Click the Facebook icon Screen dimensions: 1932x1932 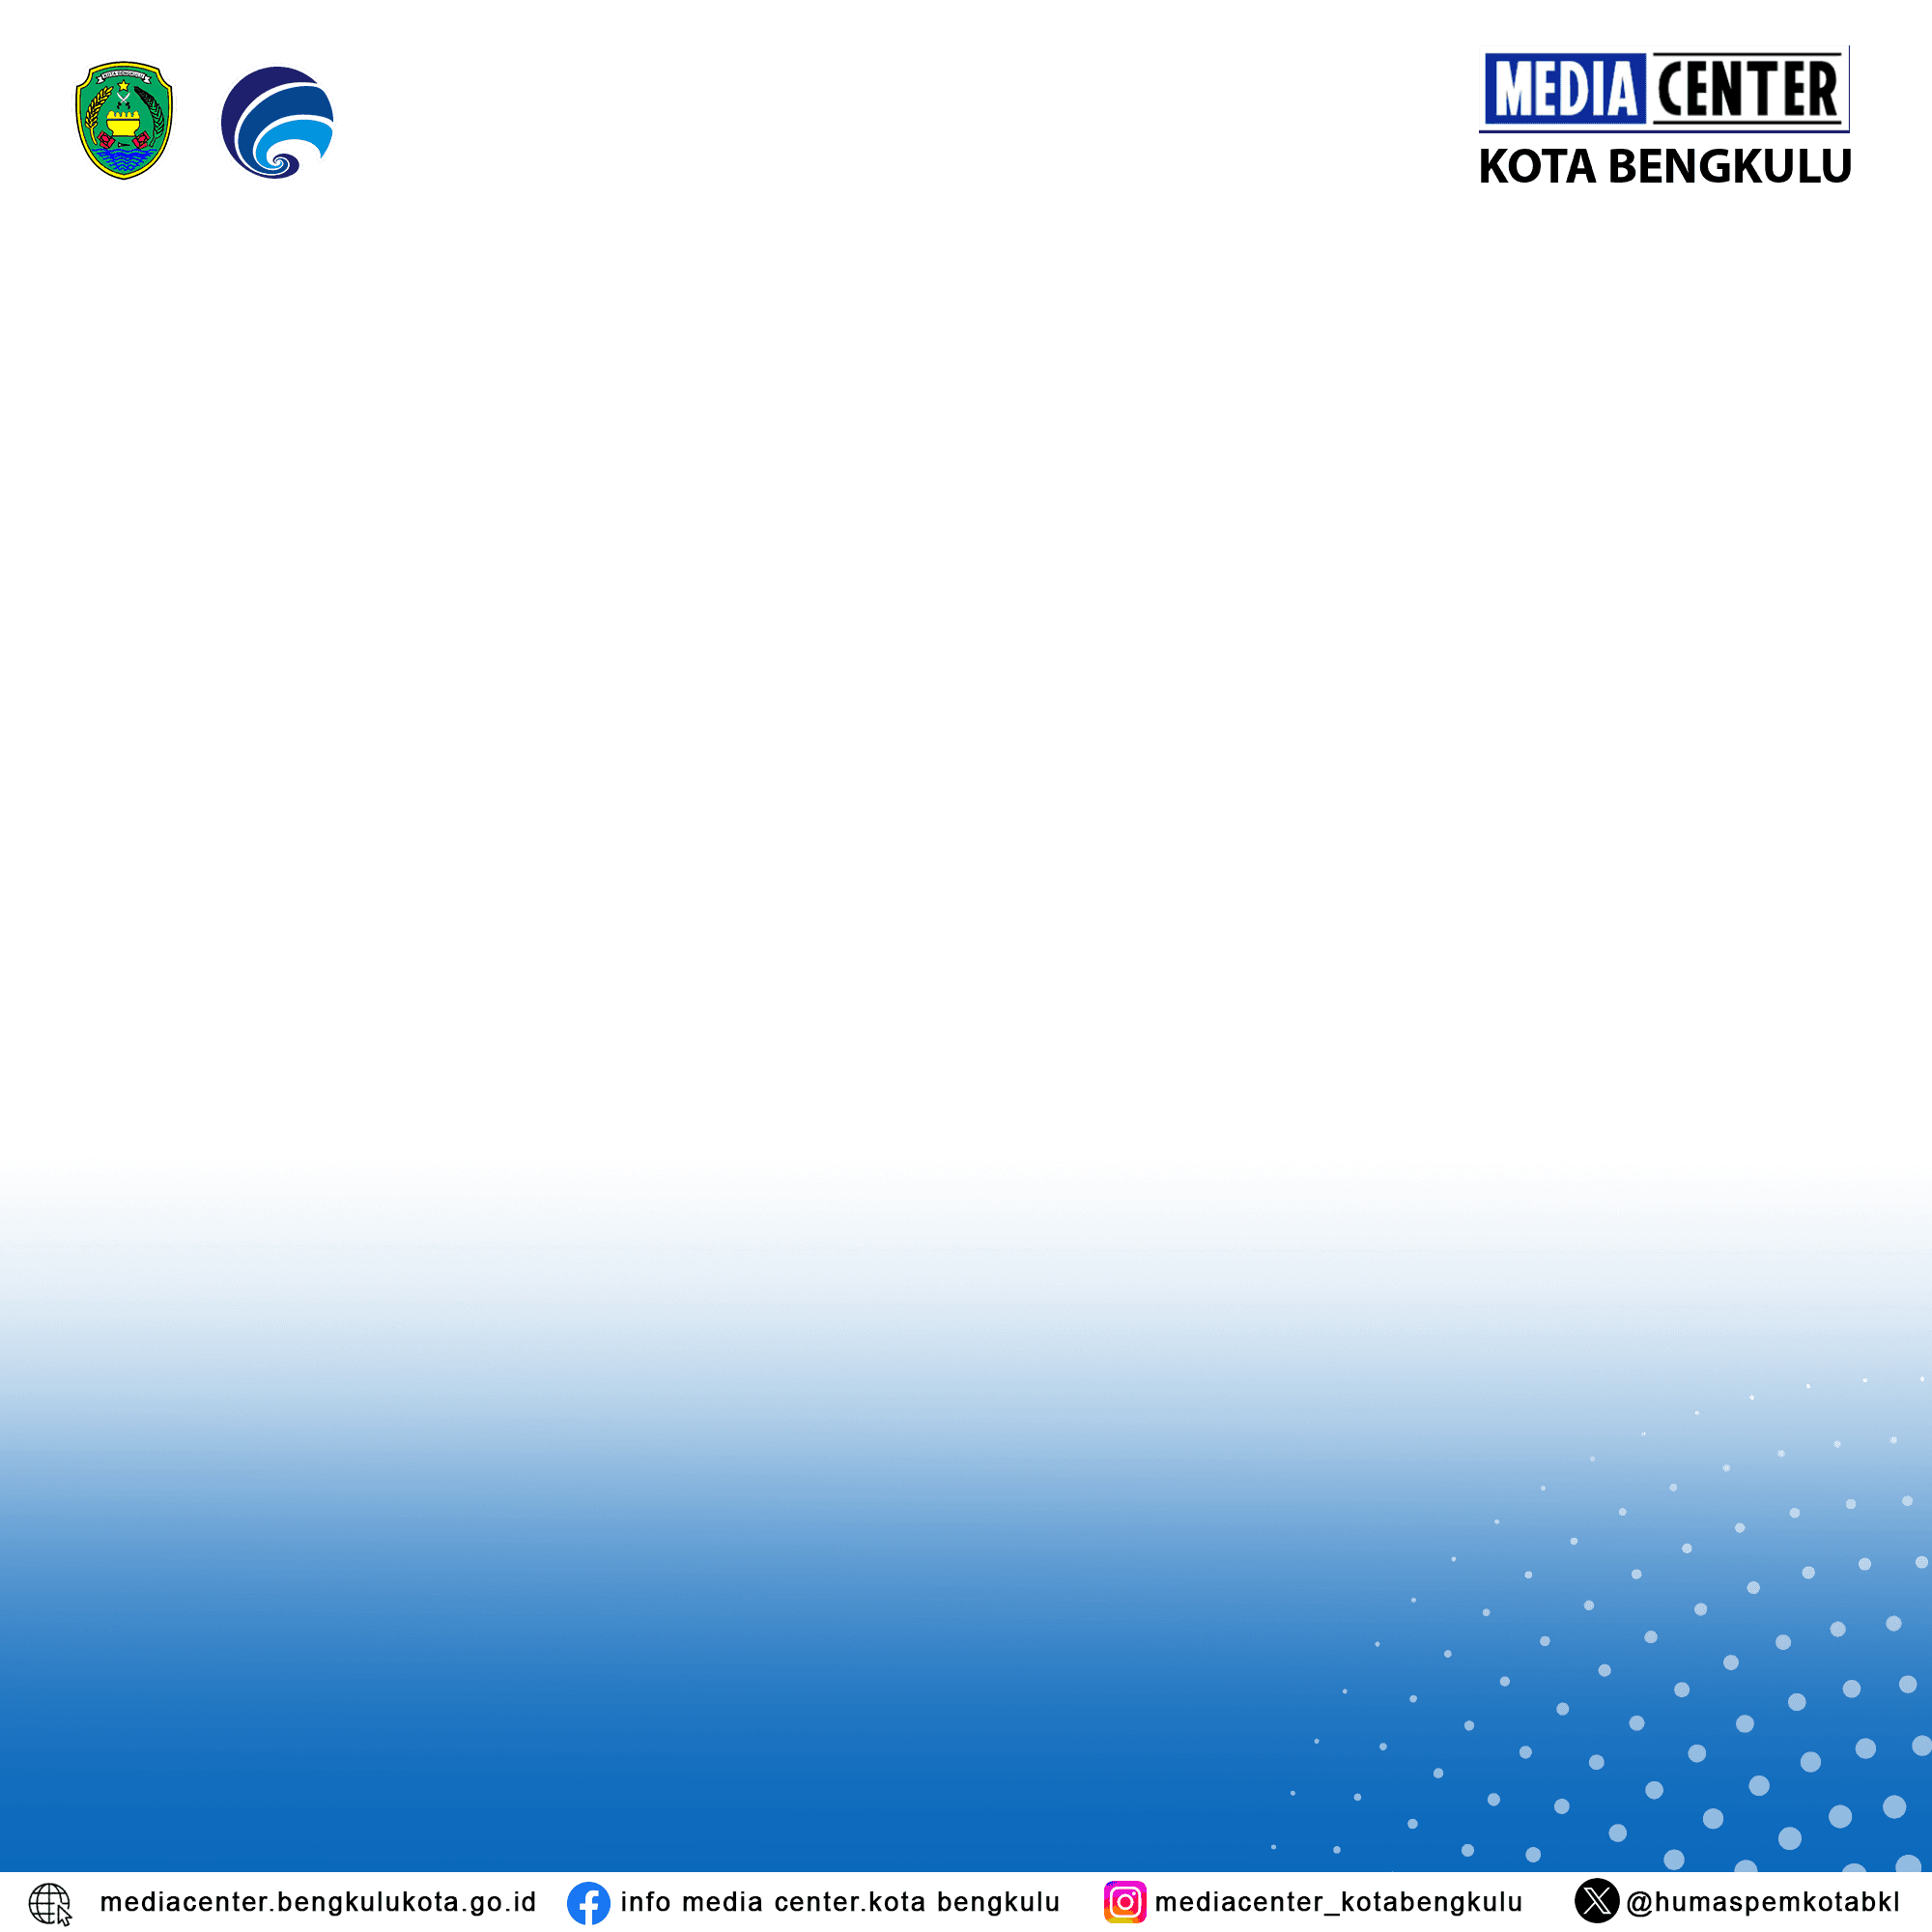pos(588,1903)
